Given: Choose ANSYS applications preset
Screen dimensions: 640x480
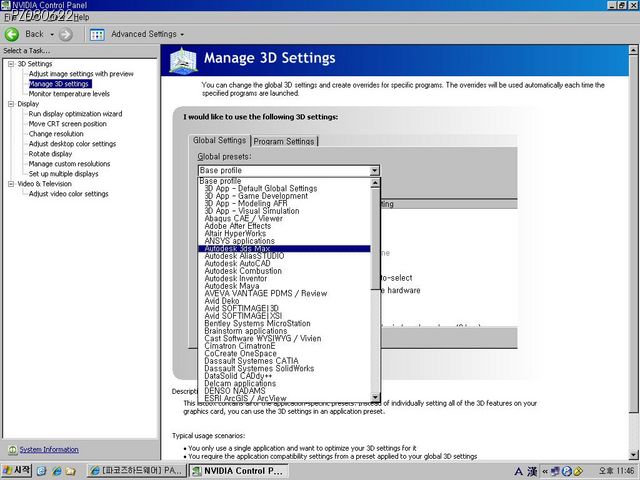Looking at the screenshot, I should [x=284, y=241].
